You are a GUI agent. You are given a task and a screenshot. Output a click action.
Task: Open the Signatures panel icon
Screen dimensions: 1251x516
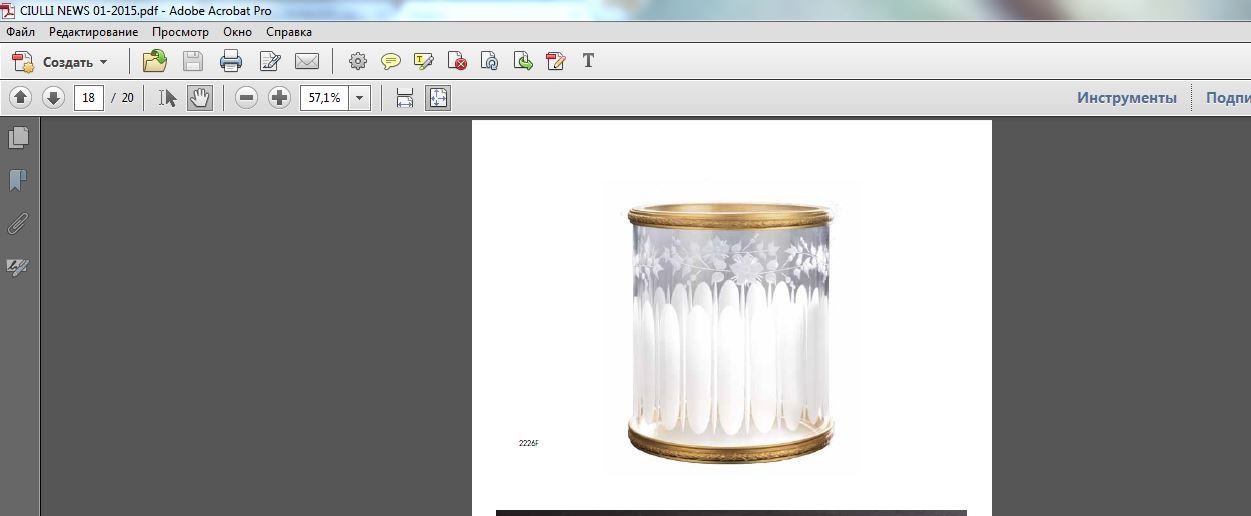pyautogui.click(x=18, y=267)
